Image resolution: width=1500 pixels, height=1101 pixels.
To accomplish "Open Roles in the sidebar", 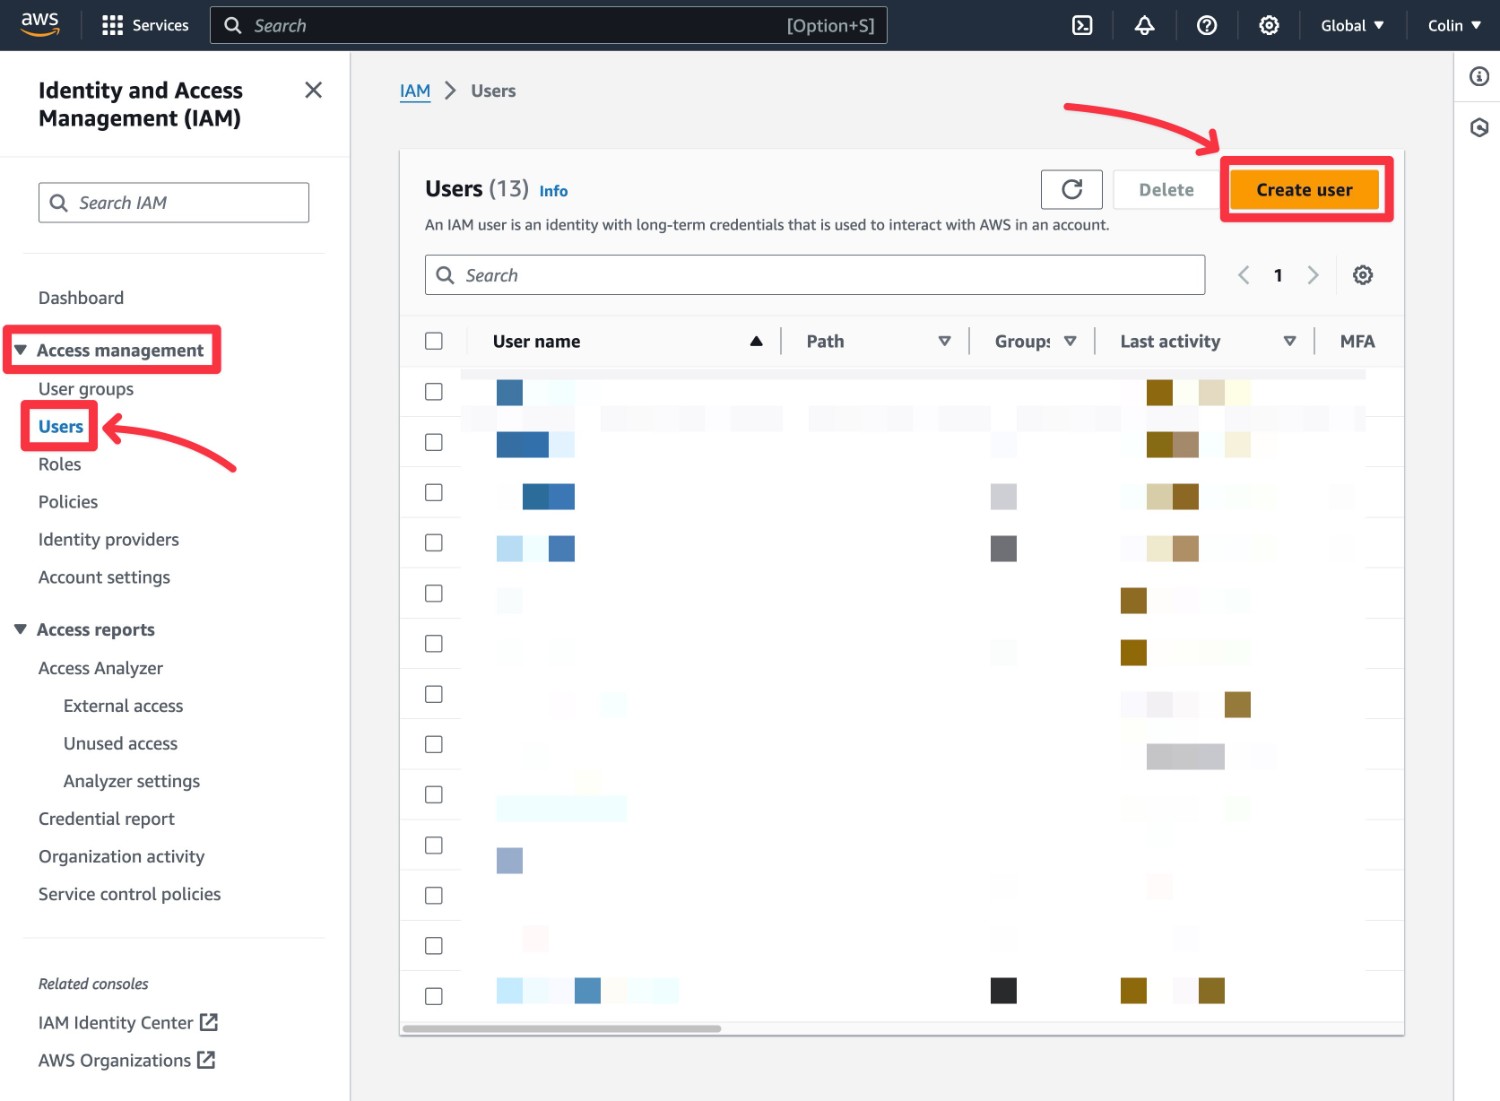I will (x=60, y=464).
